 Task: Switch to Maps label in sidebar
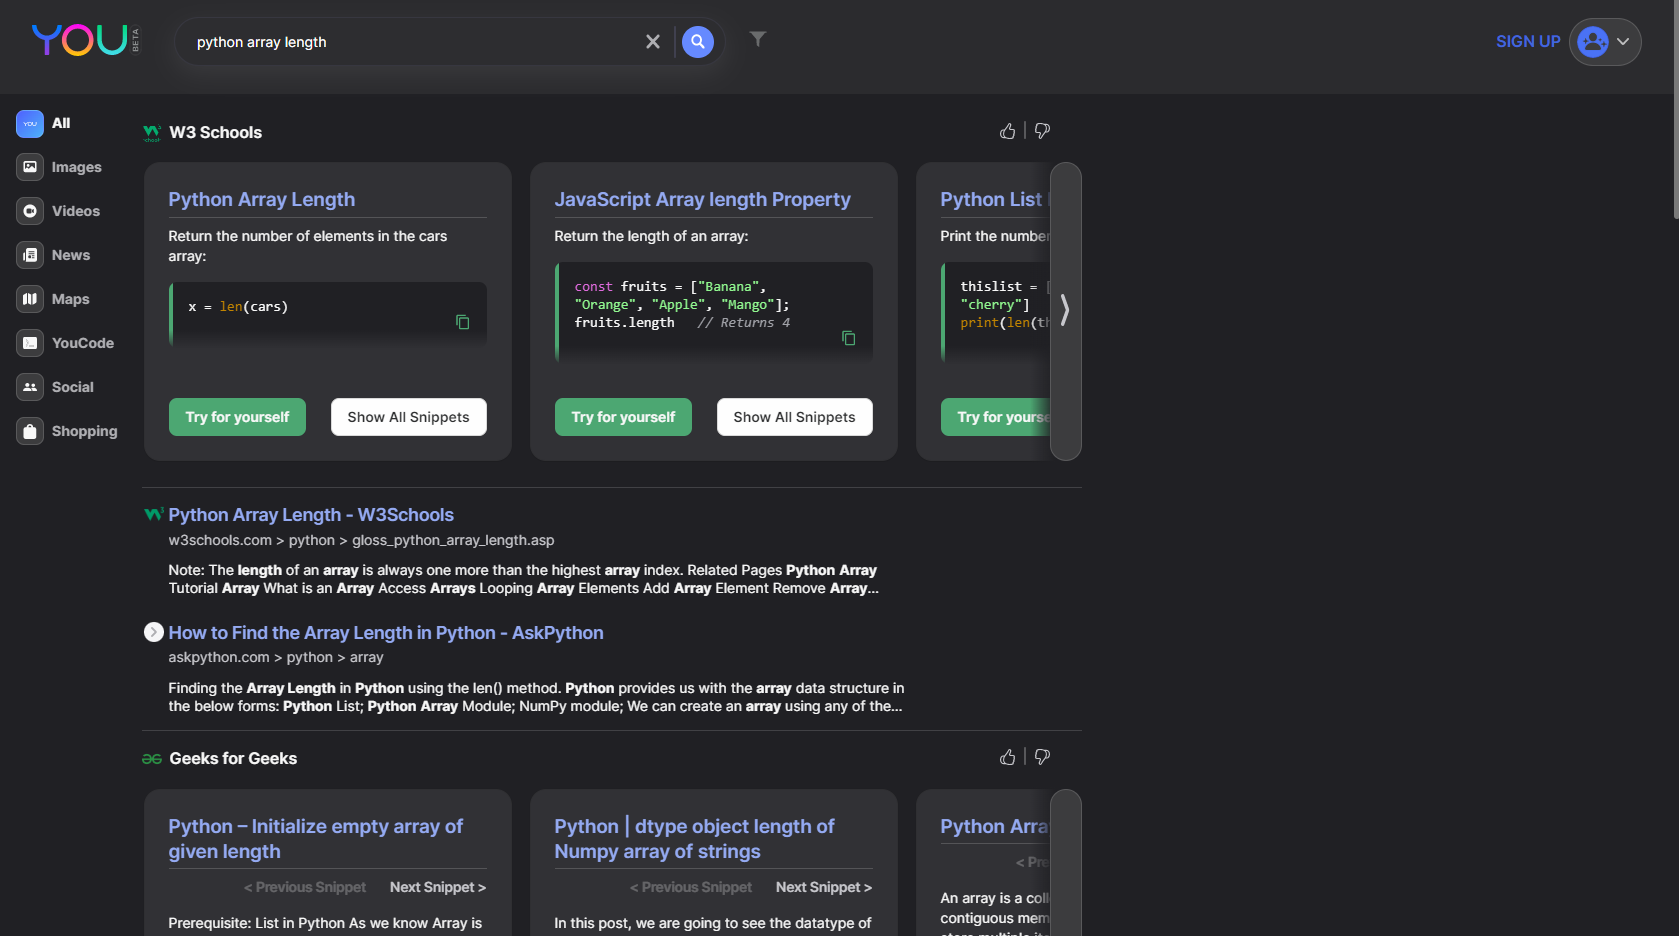[x=71, y=299]
